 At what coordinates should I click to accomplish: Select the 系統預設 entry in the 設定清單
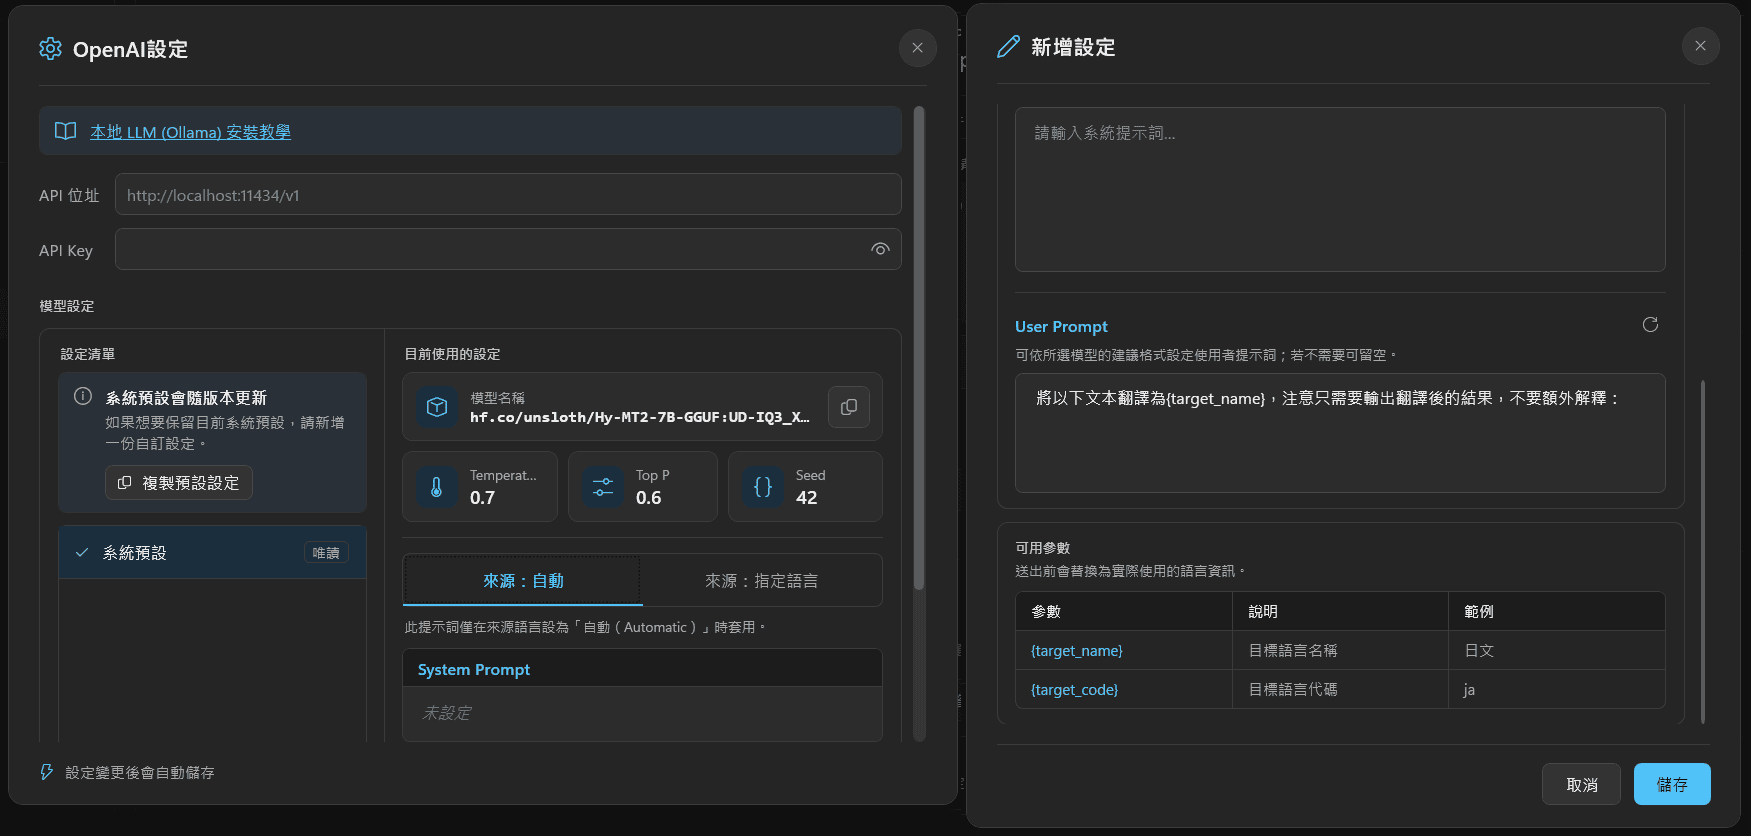(212, 552)
